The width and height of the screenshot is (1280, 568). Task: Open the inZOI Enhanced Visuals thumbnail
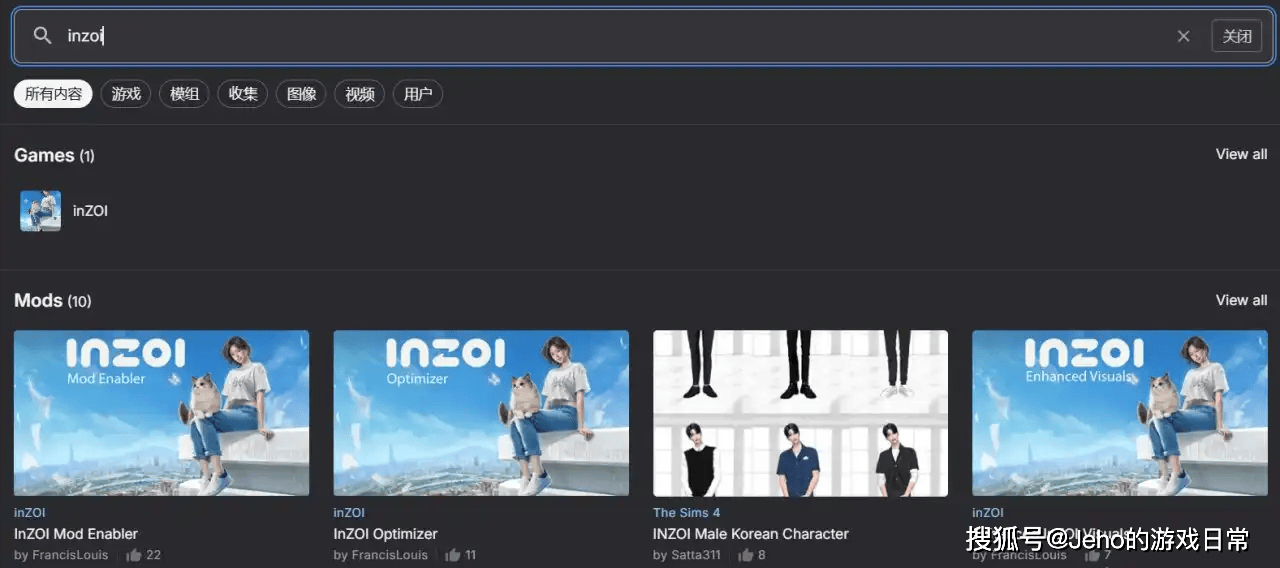[1120, 413]
